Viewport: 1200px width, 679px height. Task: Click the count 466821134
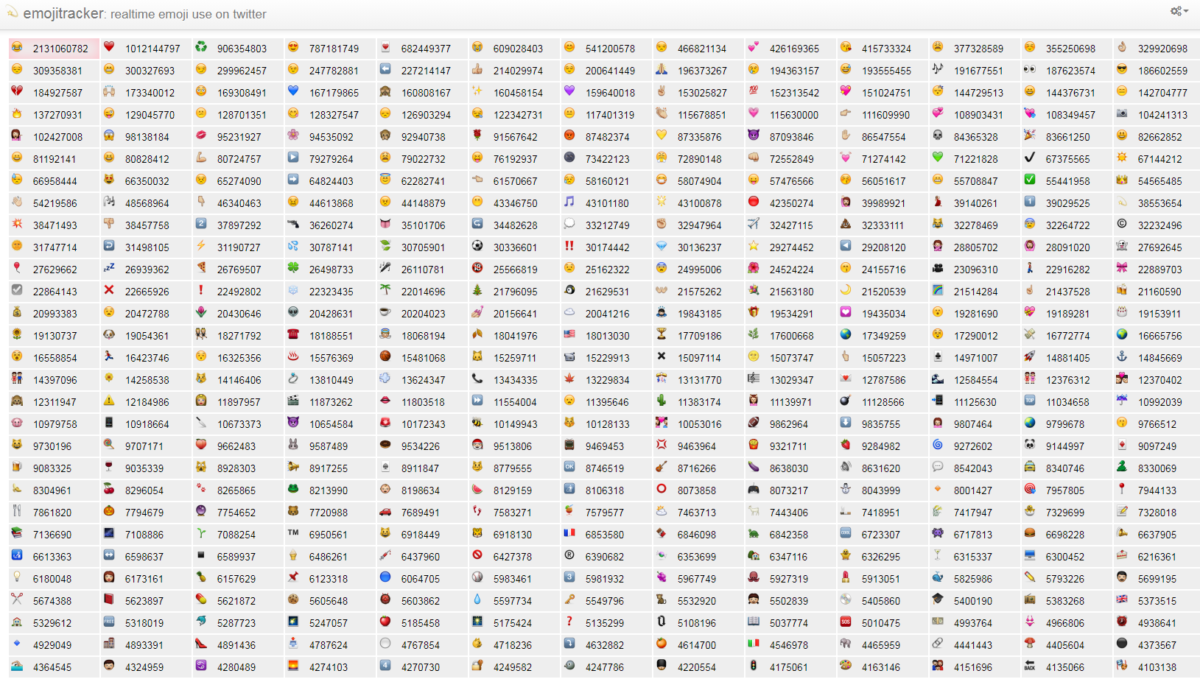(702, 49)
